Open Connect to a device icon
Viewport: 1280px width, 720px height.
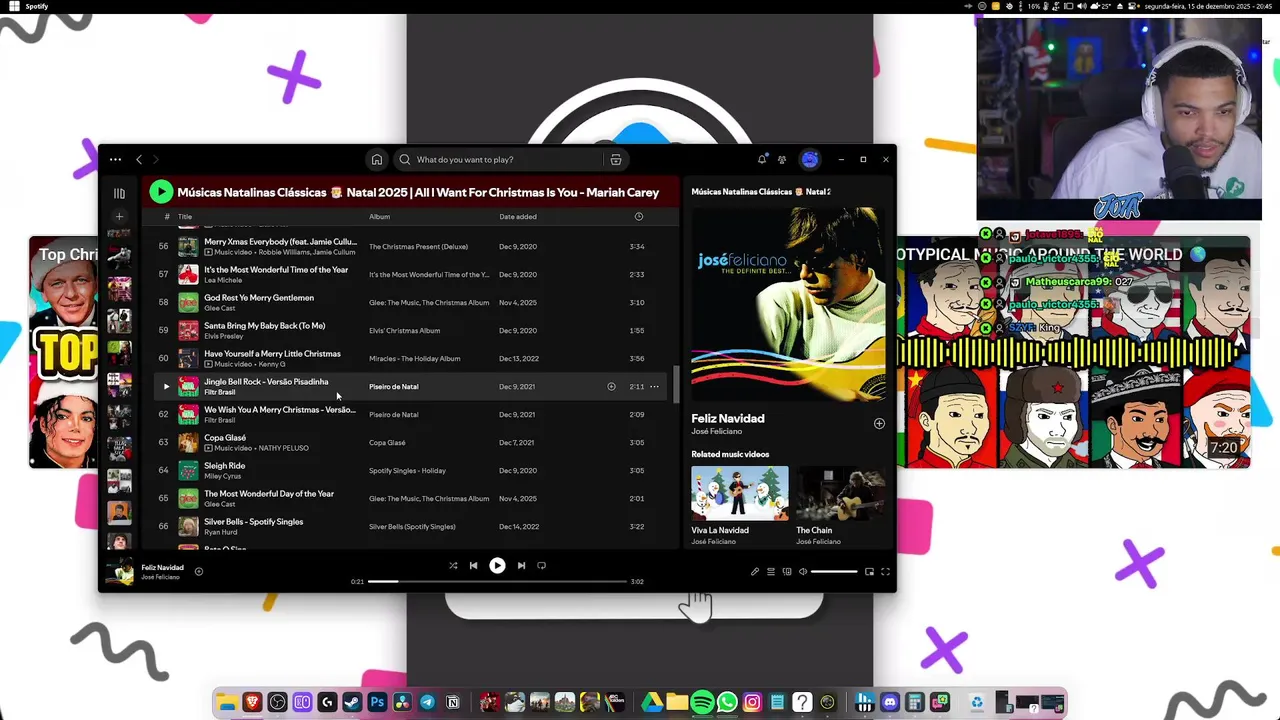click(x=787, y=572)
